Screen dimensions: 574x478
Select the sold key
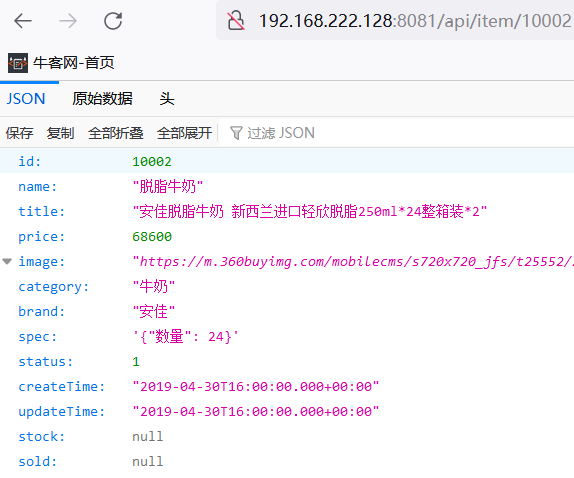38,462
